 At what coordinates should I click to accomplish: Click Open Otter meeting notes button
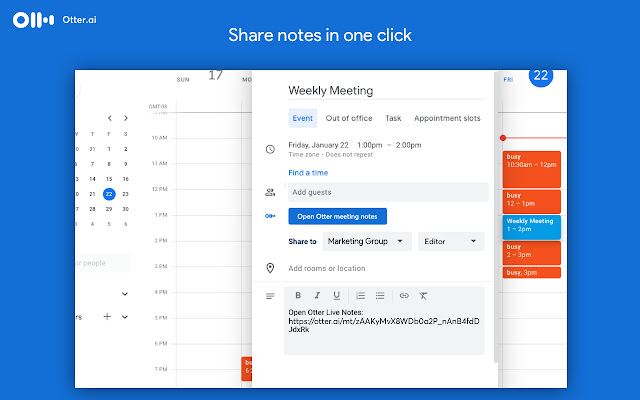pyautogui.click(x=338, y=216)
